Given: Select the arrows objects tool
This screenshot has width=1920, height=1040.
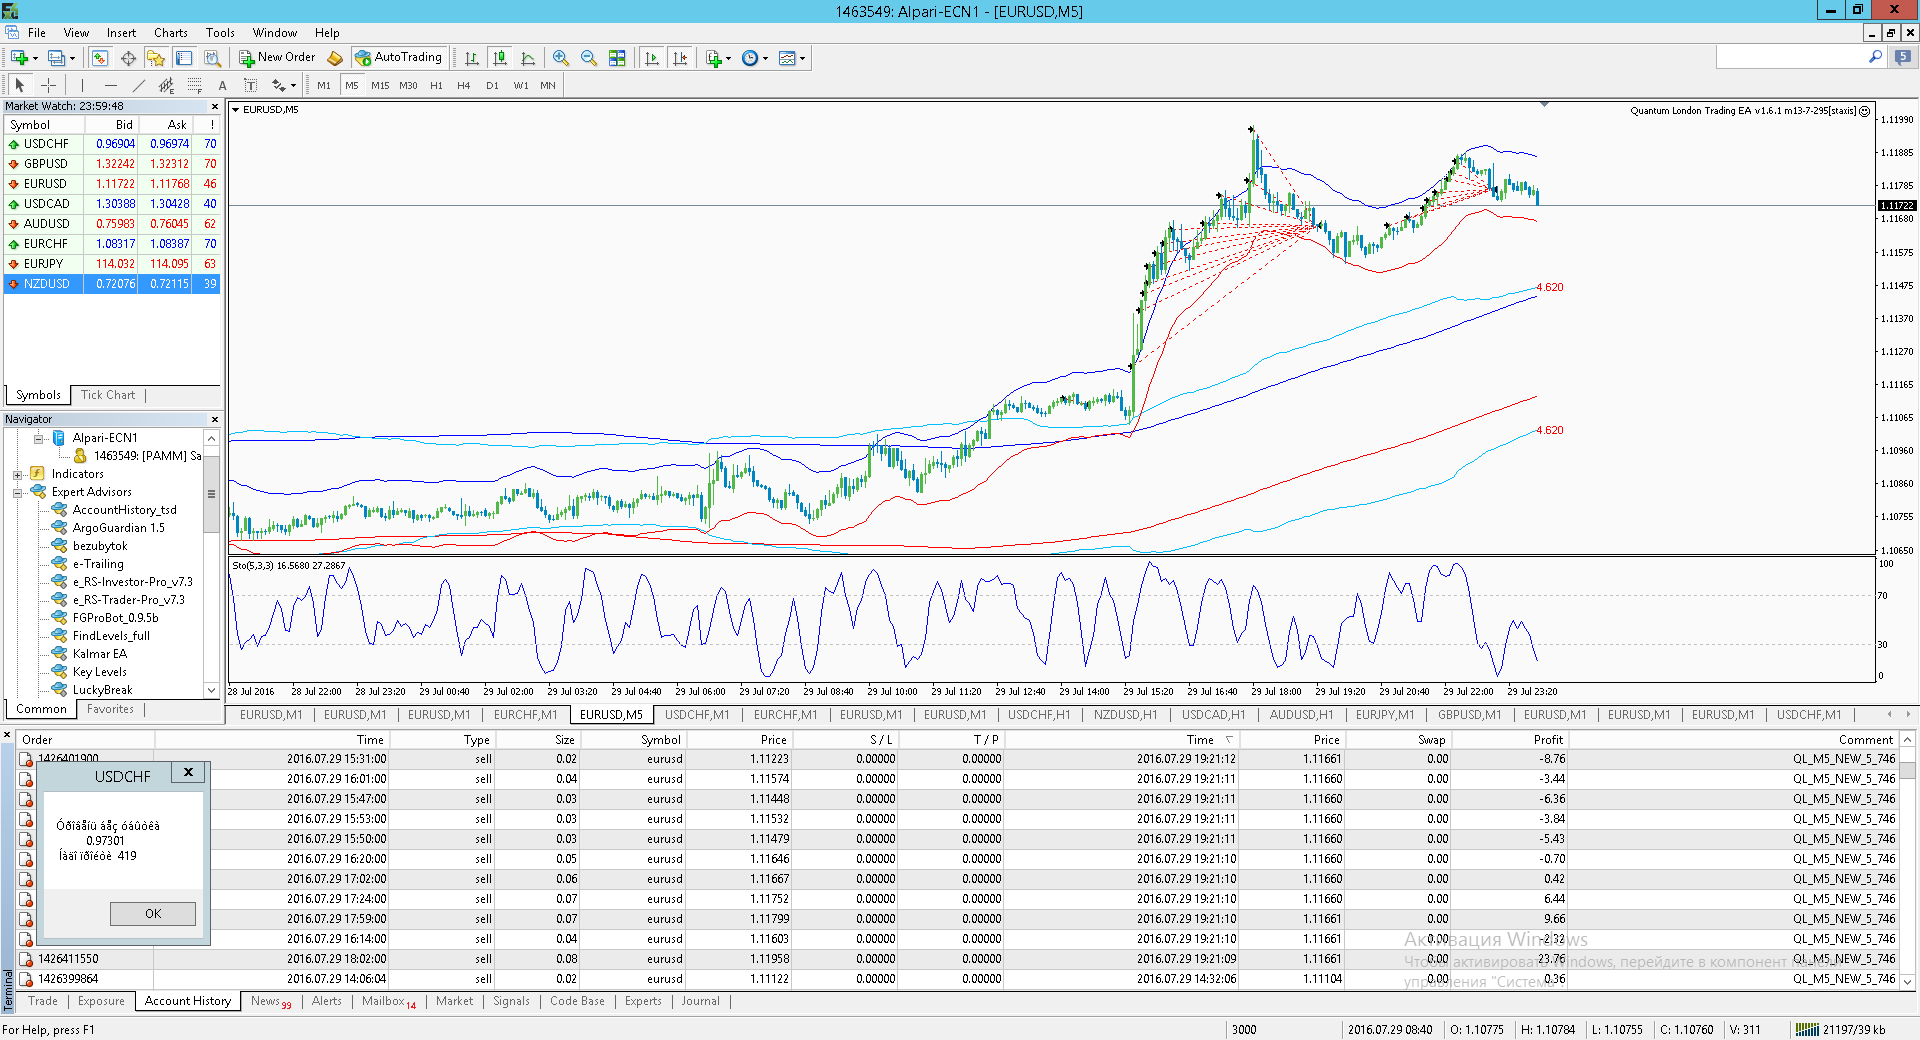Looking at the screenshot, I should (x=278, y=85).
